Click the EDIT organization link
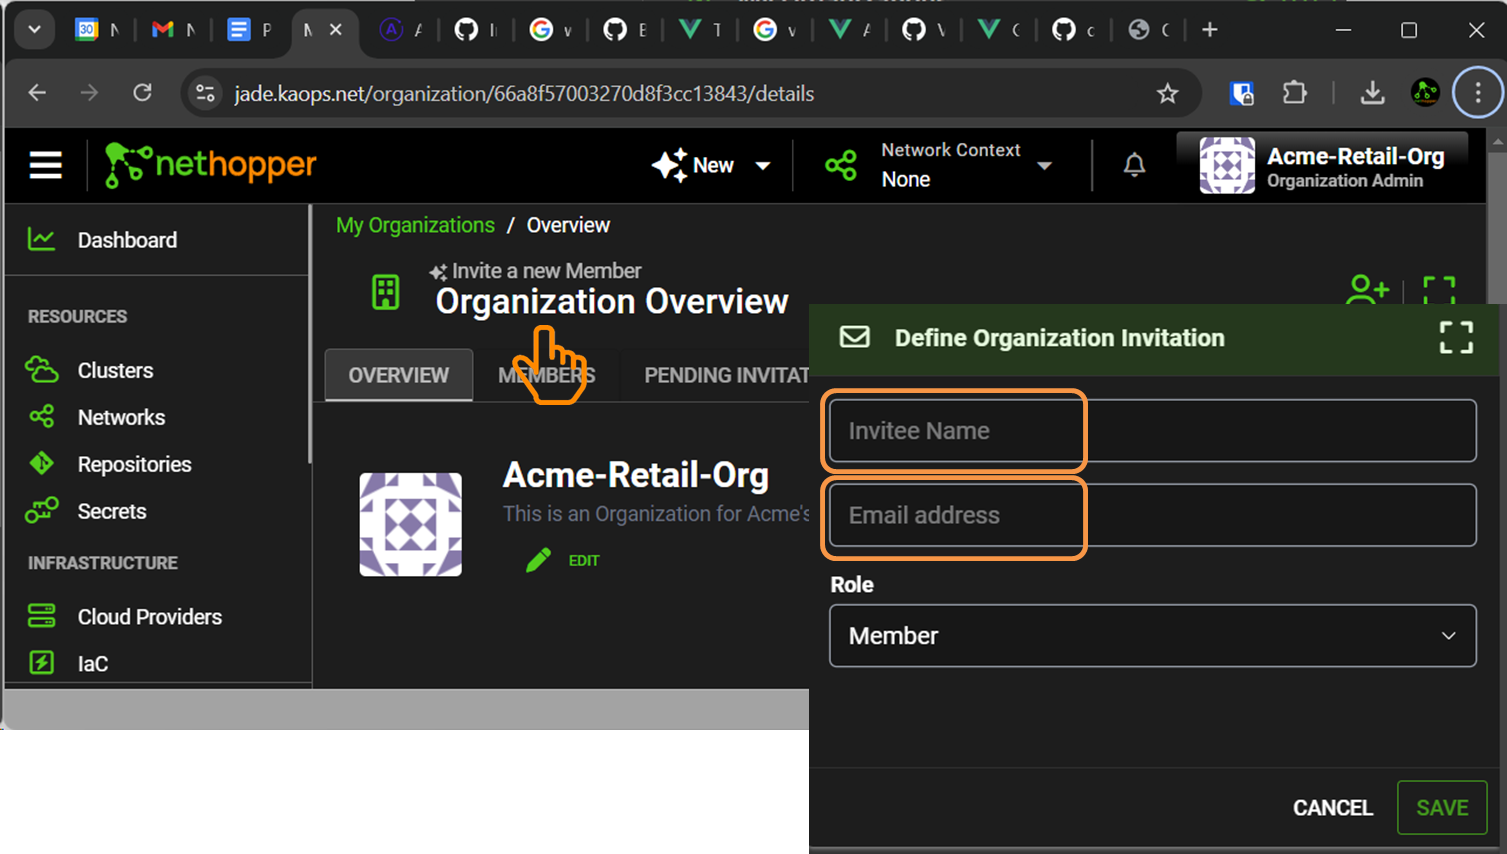Screen dimensions: 1507x854 pos(584,560)
